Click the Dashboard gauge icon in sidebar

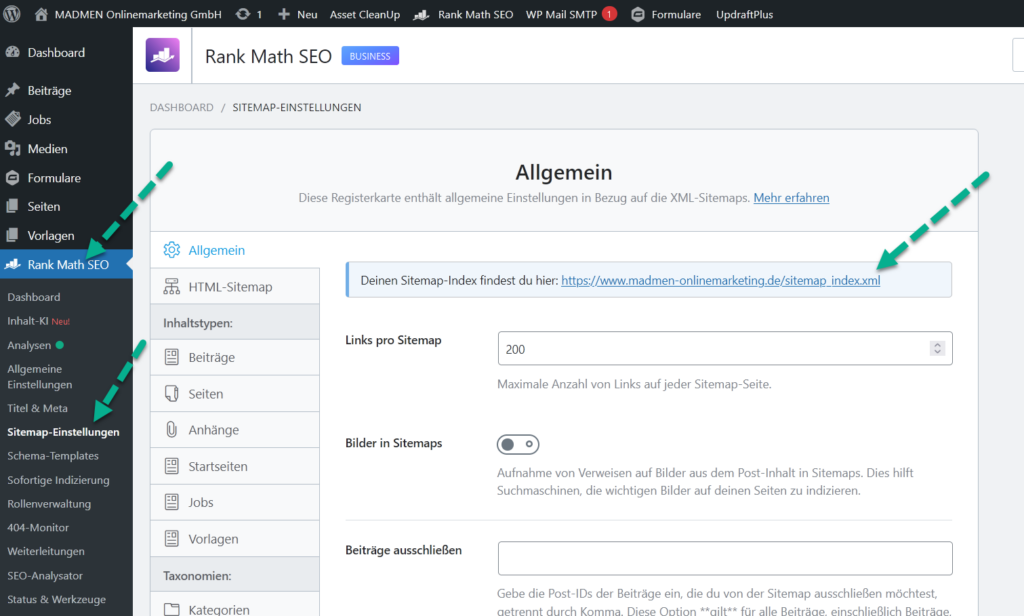point(12,52)
